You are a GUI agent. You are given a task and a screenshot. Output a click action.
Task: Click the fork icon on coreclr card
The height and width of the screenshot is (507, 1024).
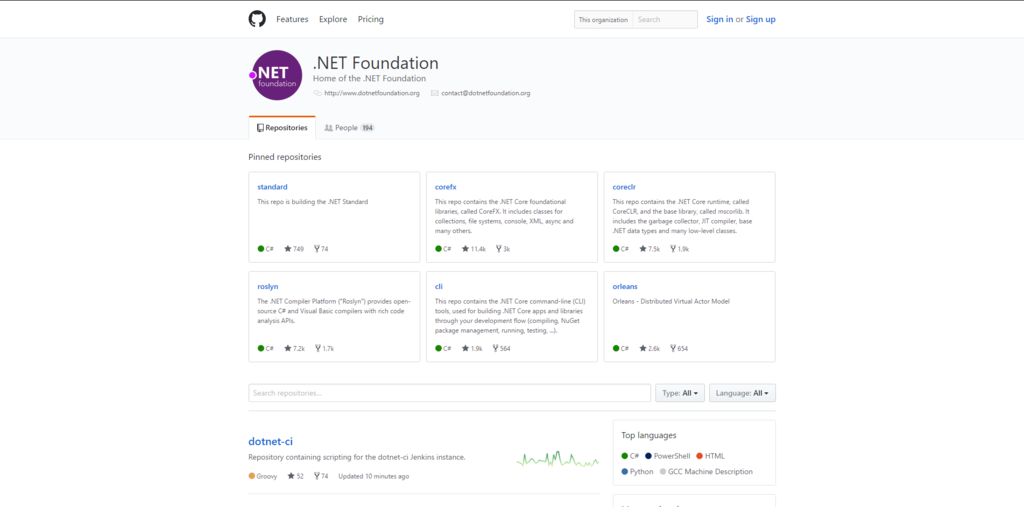point(673,249)
